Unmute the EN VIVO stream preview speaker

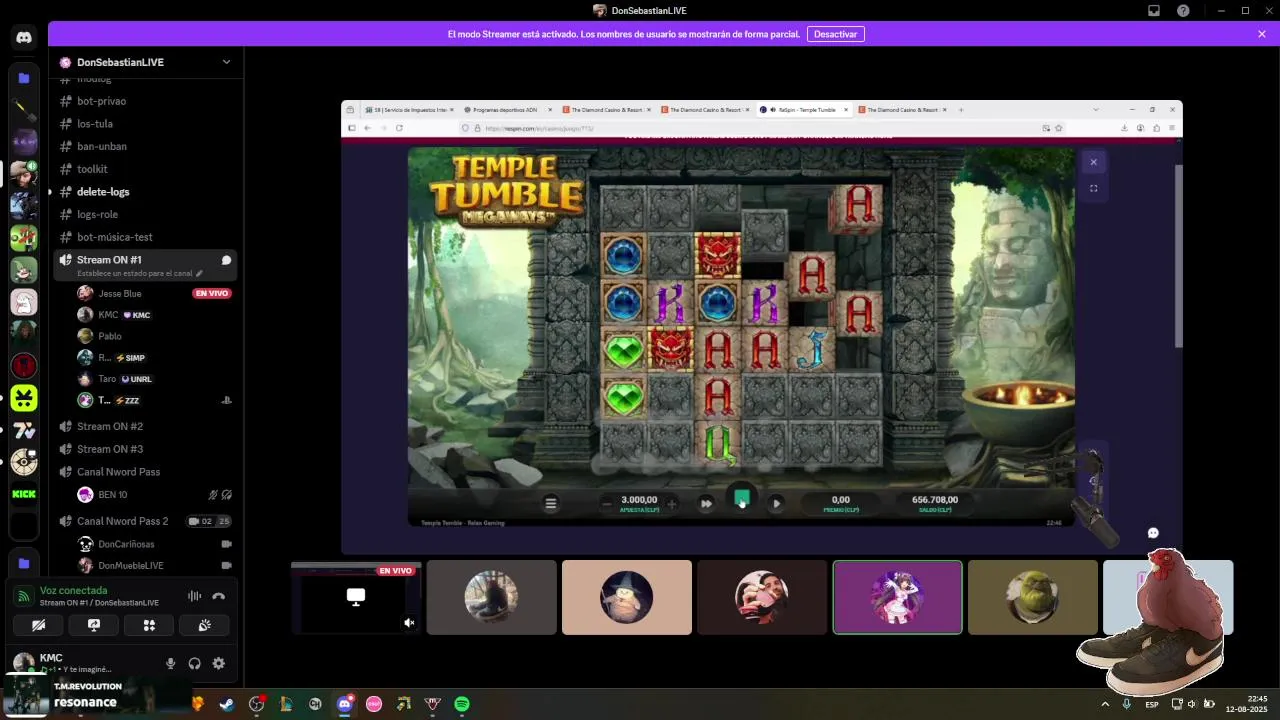pos(409,623)
